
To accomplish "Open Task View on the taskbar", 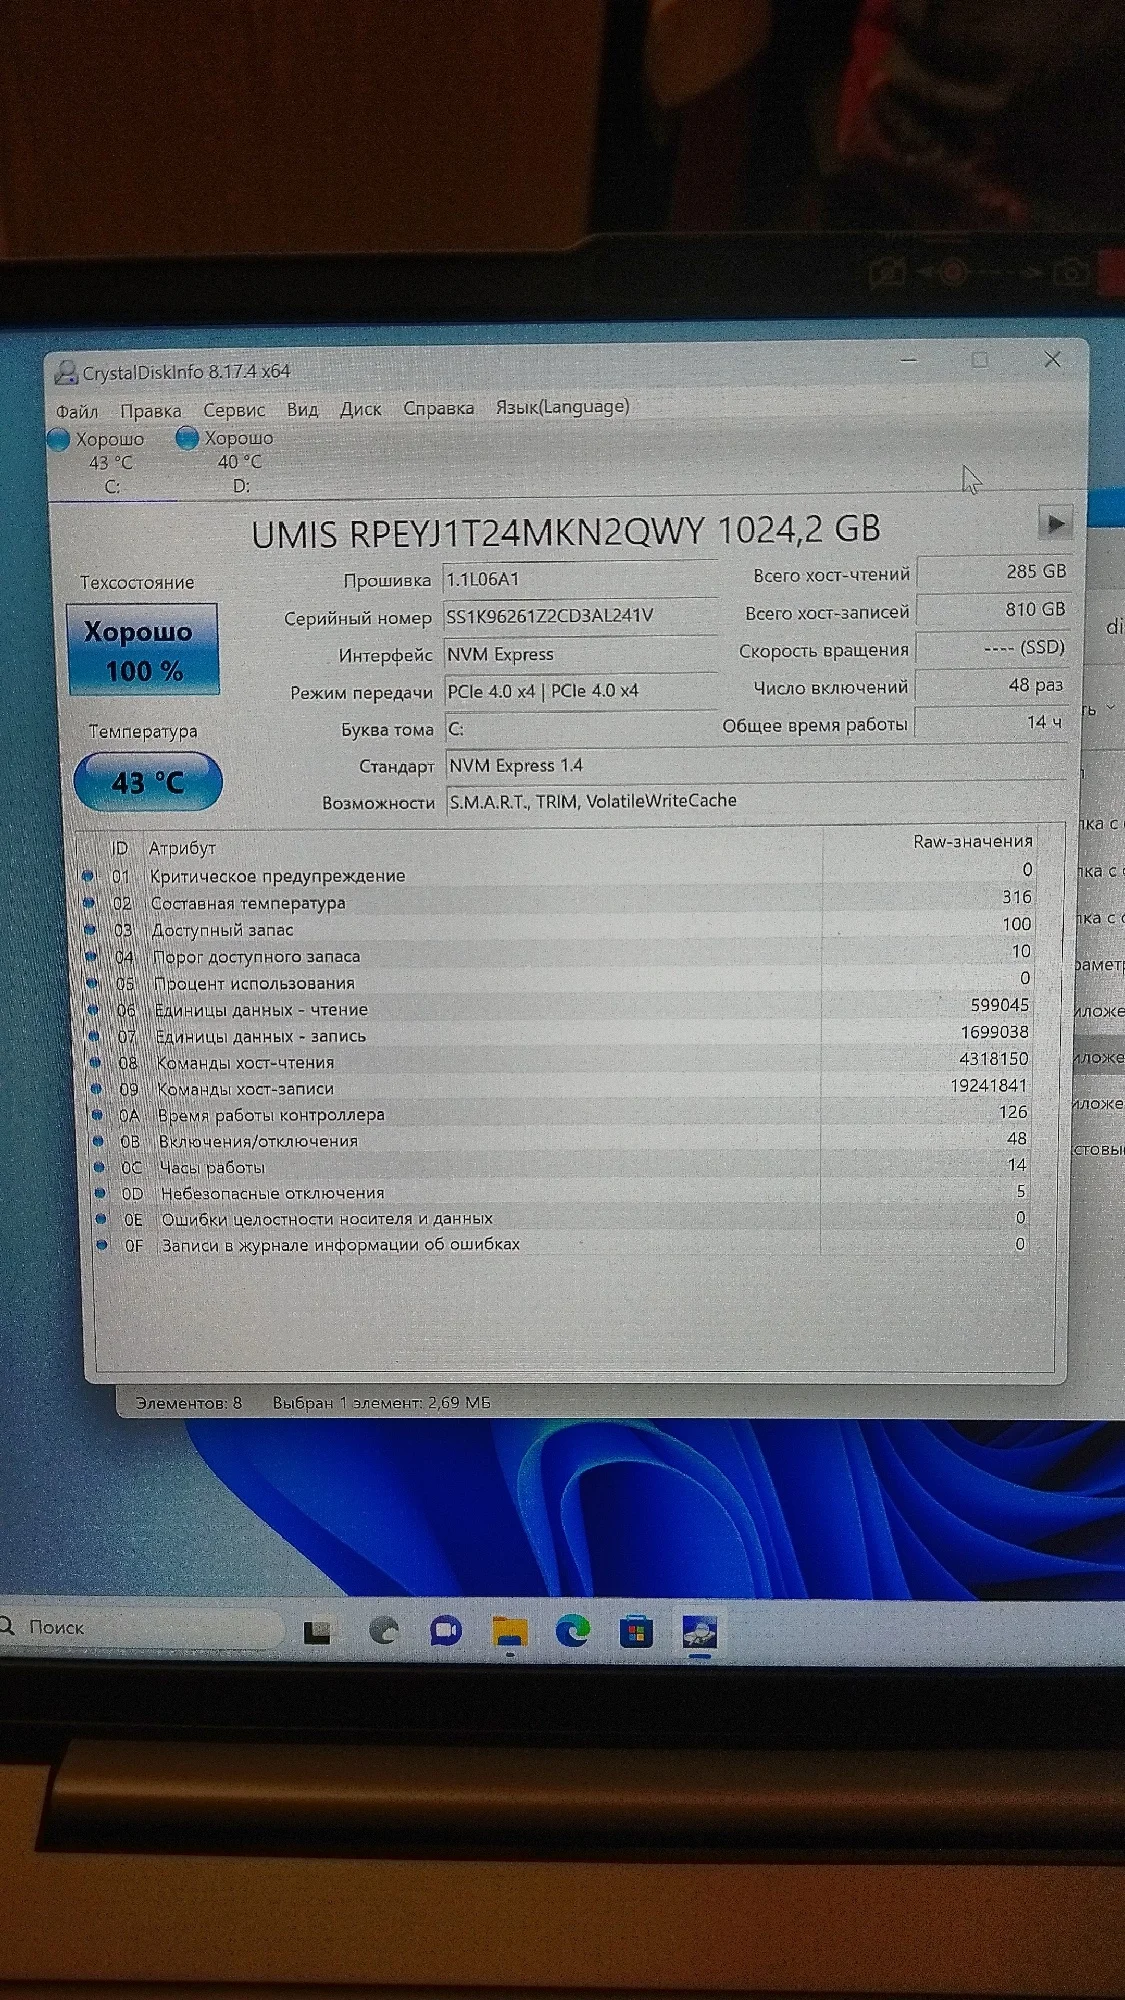I will click(318, 1632).
